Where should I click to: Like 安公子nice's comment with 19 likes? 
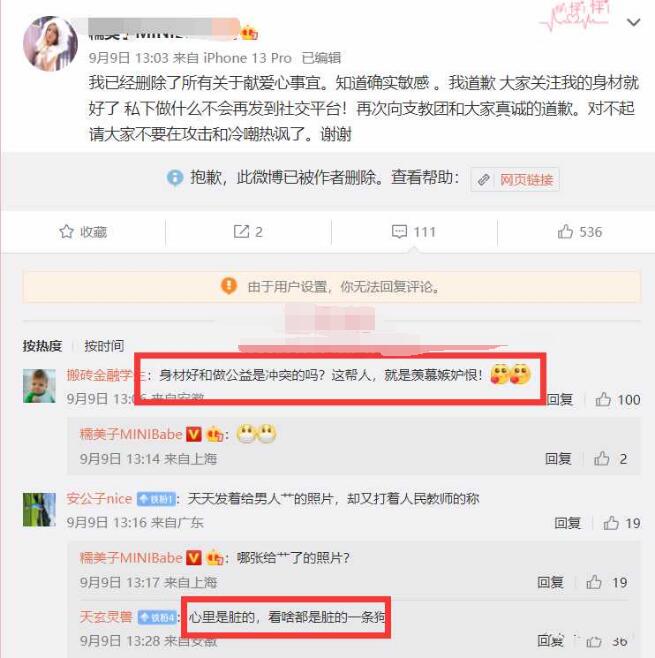click(x=611, y=523)
